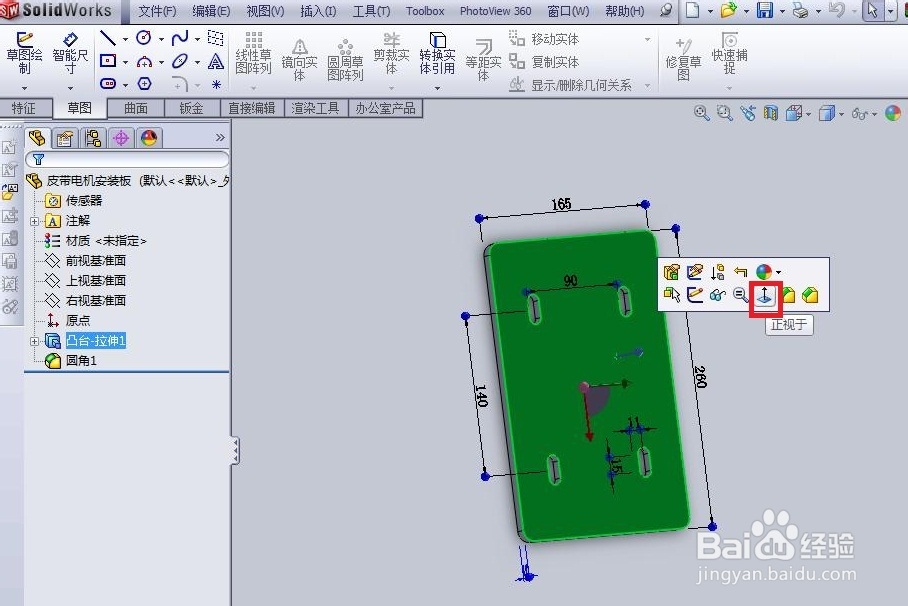
Task: Open the Rectangle tool dropdown arrow
Action: click(125, 61)
